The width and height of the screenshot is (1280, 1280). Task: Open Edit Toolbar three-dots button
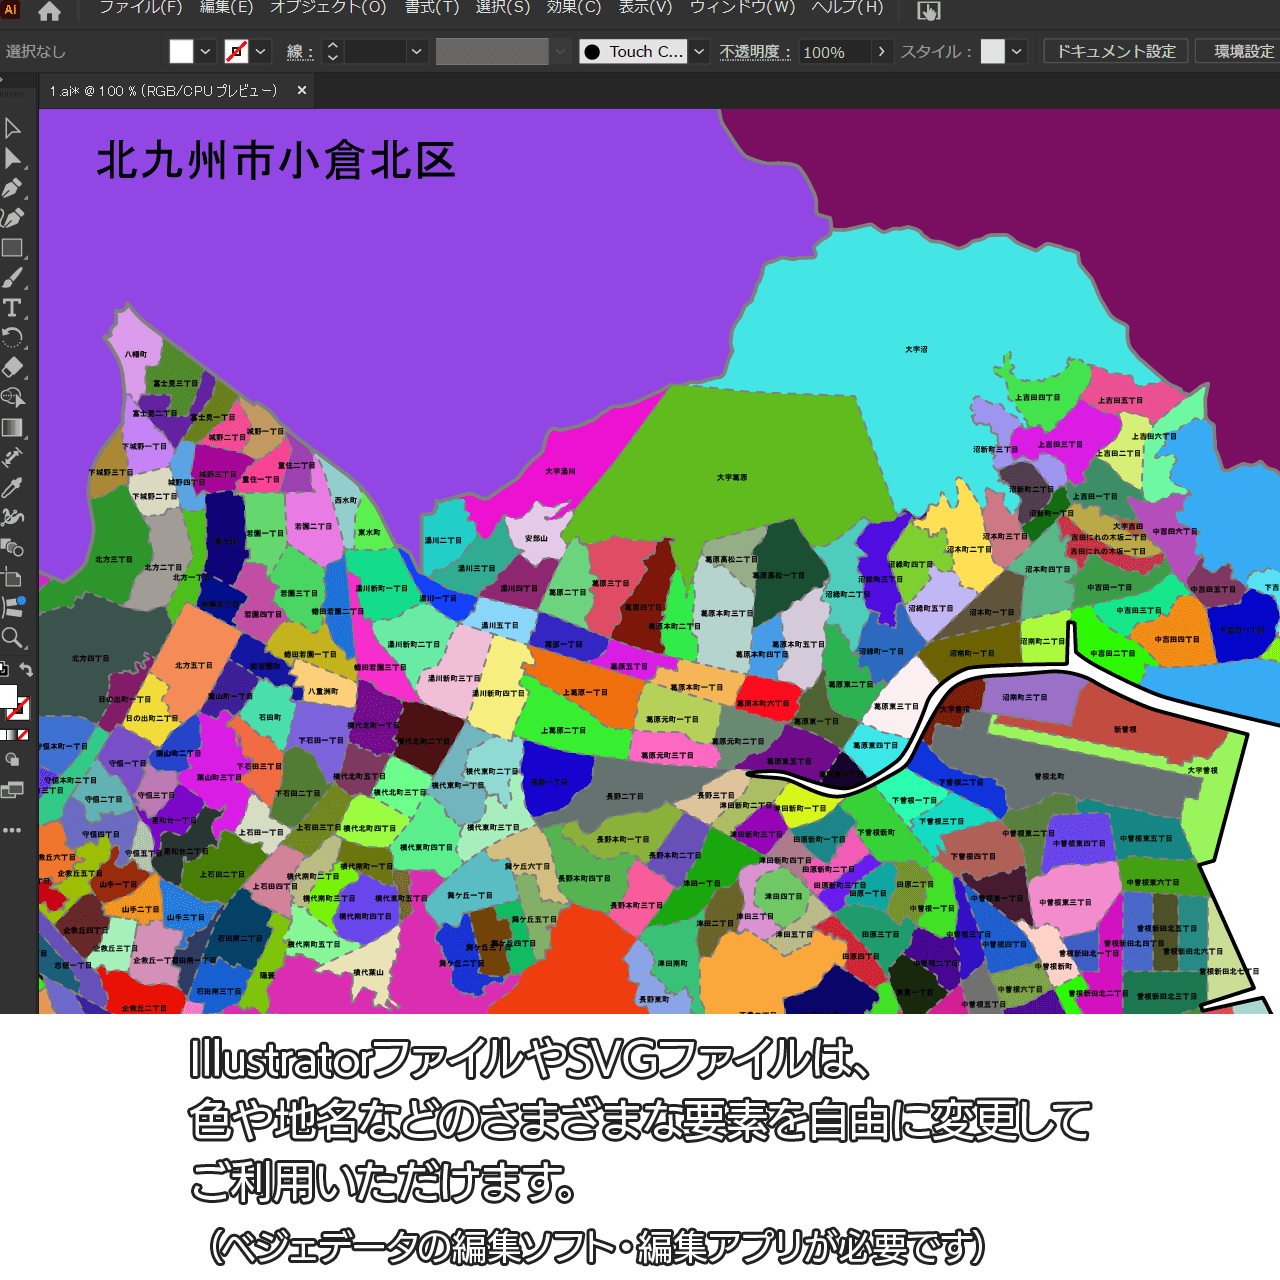click(x=12, y=830)
